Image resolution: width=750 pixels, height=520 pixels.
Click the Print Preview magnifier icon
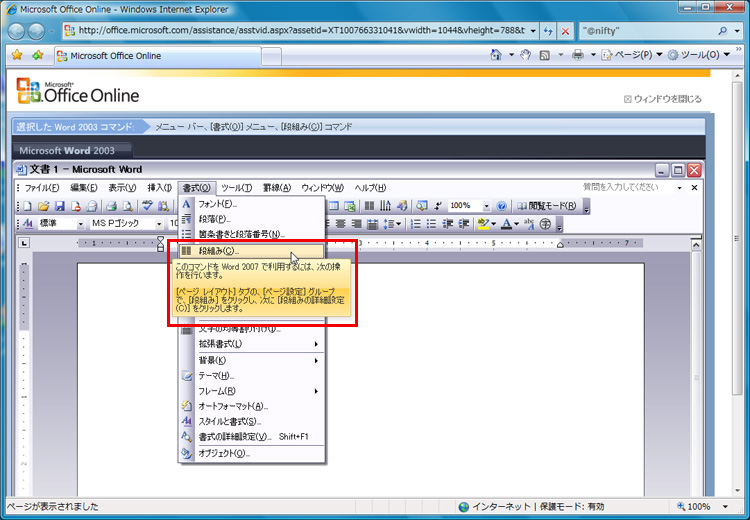coord(127,206)
